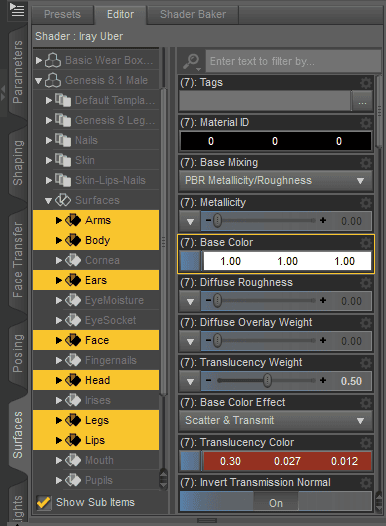Click the Surfaces group icon

(x=63, y=200)
